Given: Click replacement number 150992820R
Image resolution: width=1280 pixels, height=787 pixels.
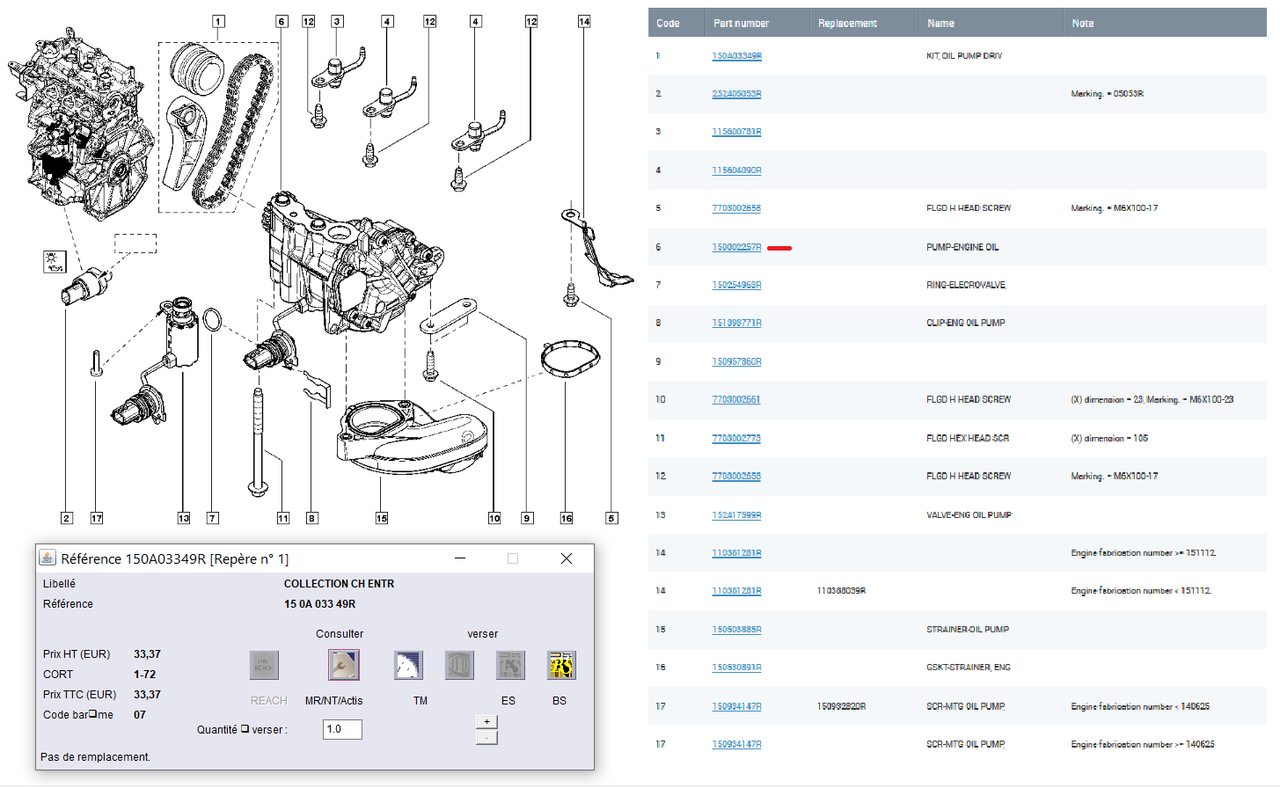Looking at the screenshot, I should click(841, 705).
